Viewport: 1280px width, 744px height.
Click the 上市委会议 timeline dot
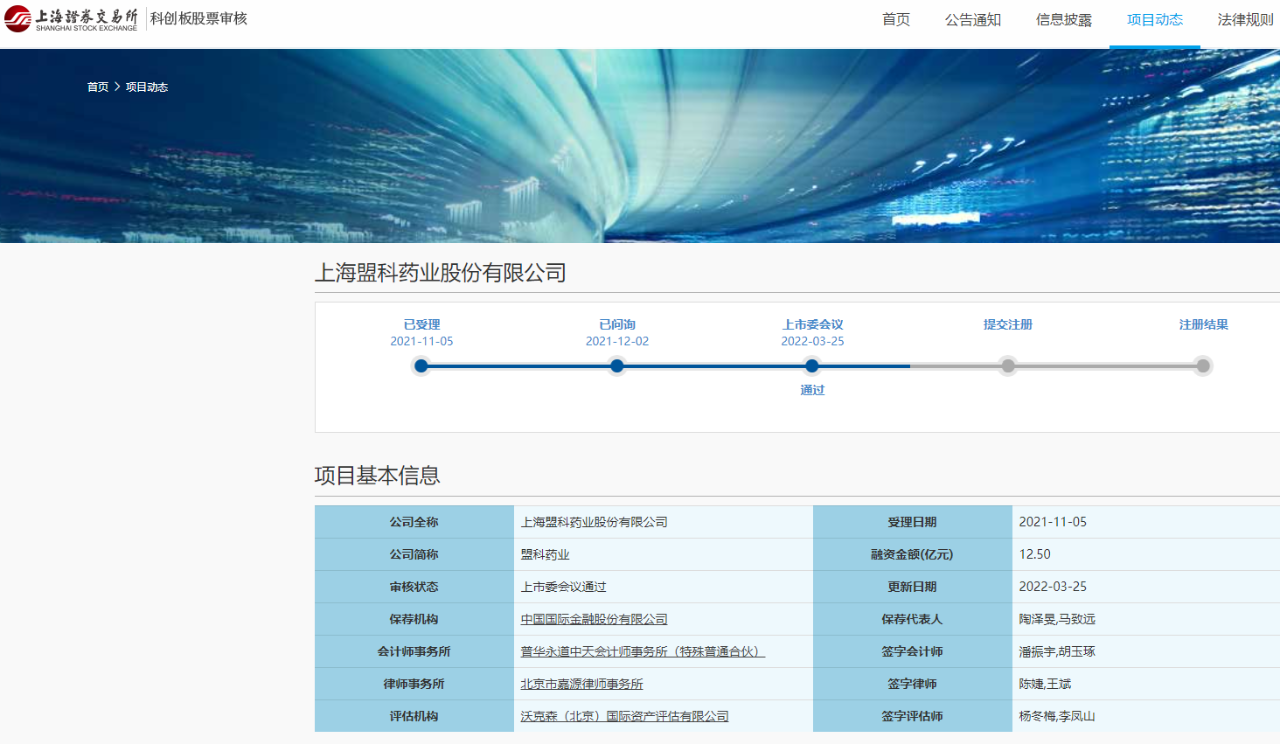pyautogui.click(x=812, y=366)
